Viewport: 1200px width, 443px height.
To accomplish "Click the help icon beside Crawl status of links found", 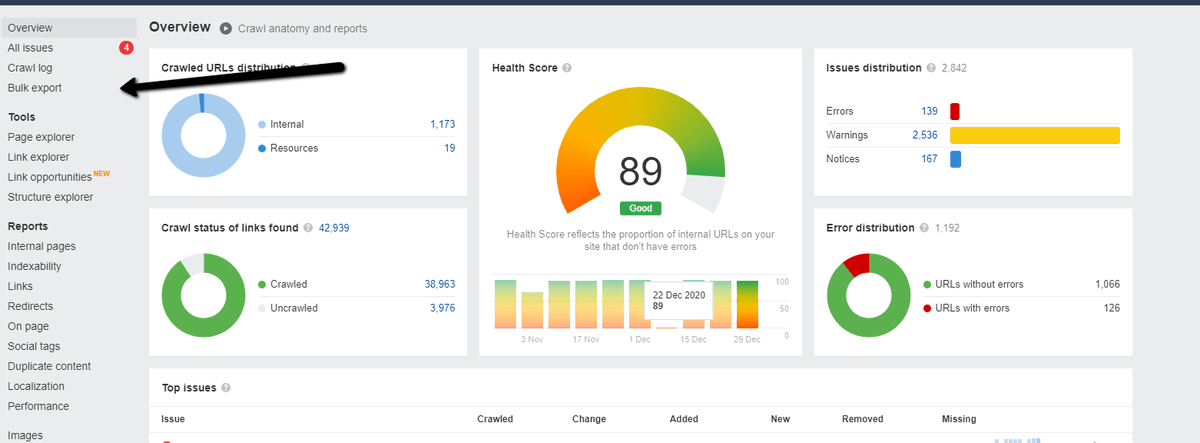I will [308, 228].
